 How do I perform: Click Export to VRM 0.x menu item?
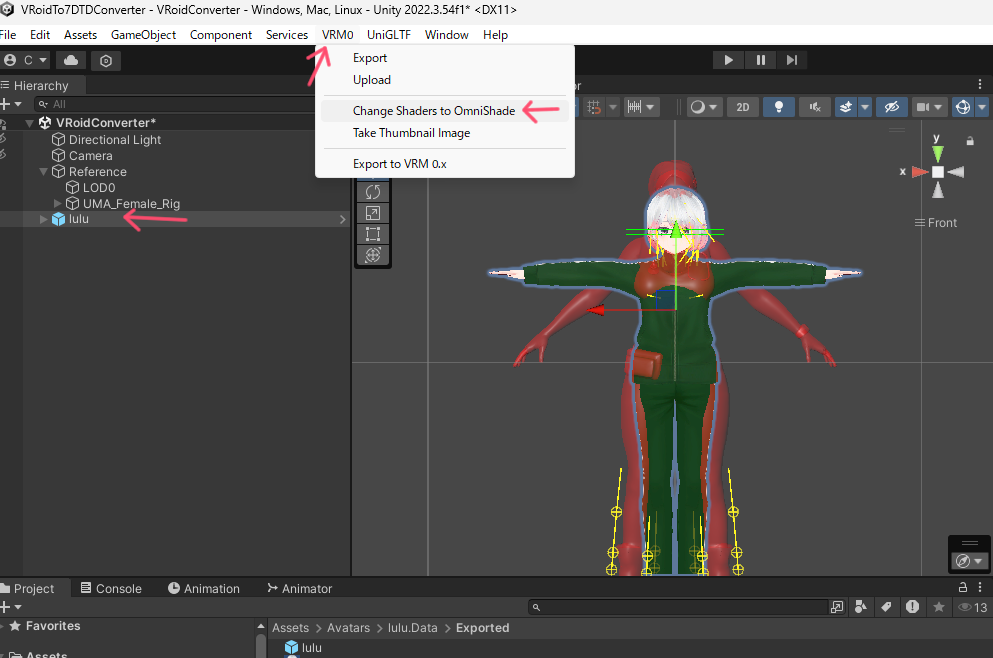399,164
